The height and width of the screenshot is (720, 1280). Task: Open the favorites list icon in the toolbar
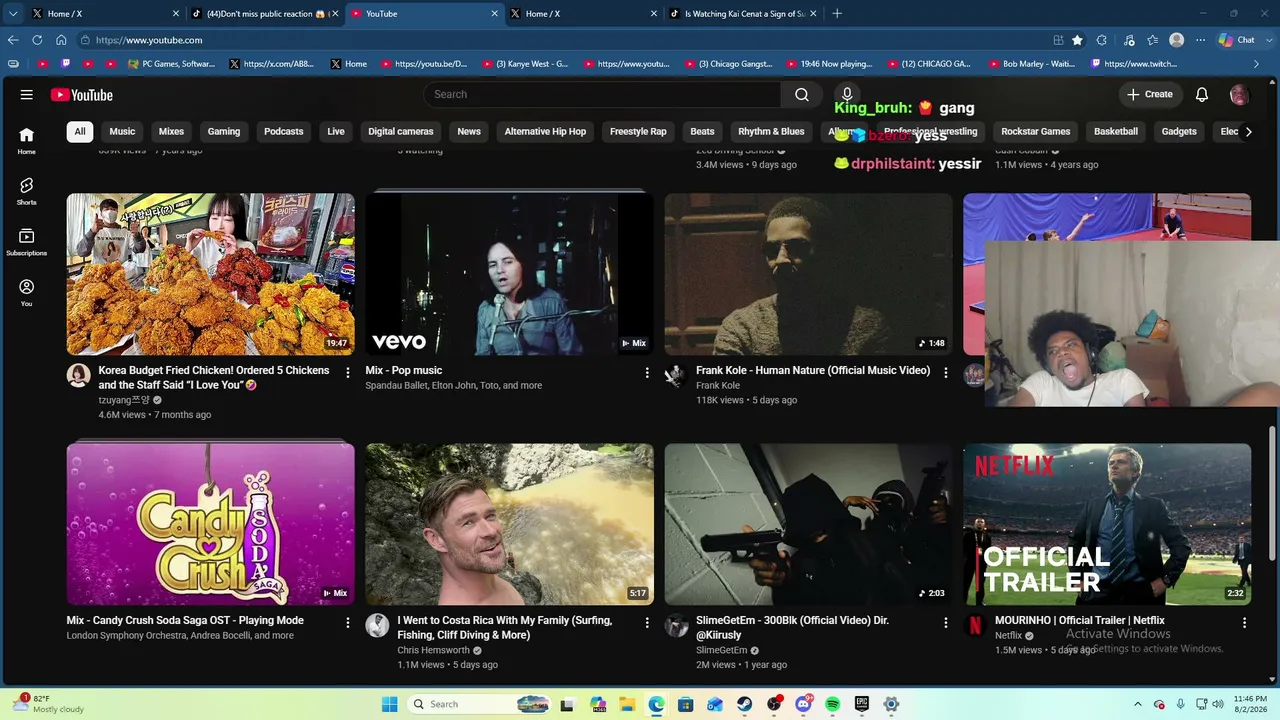1153,40
